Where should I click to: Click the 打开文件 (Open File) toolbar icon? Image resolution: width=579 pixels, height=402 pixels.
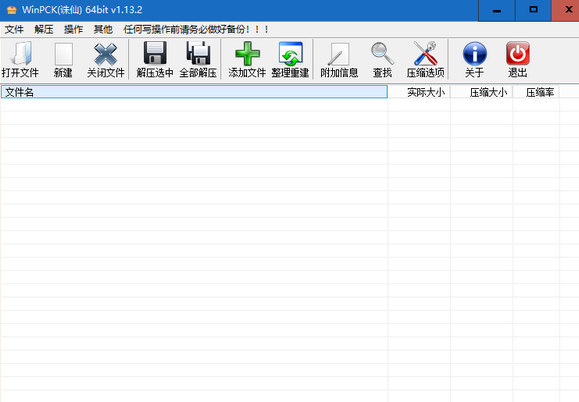pyautogui.click(x=20, y=59)
